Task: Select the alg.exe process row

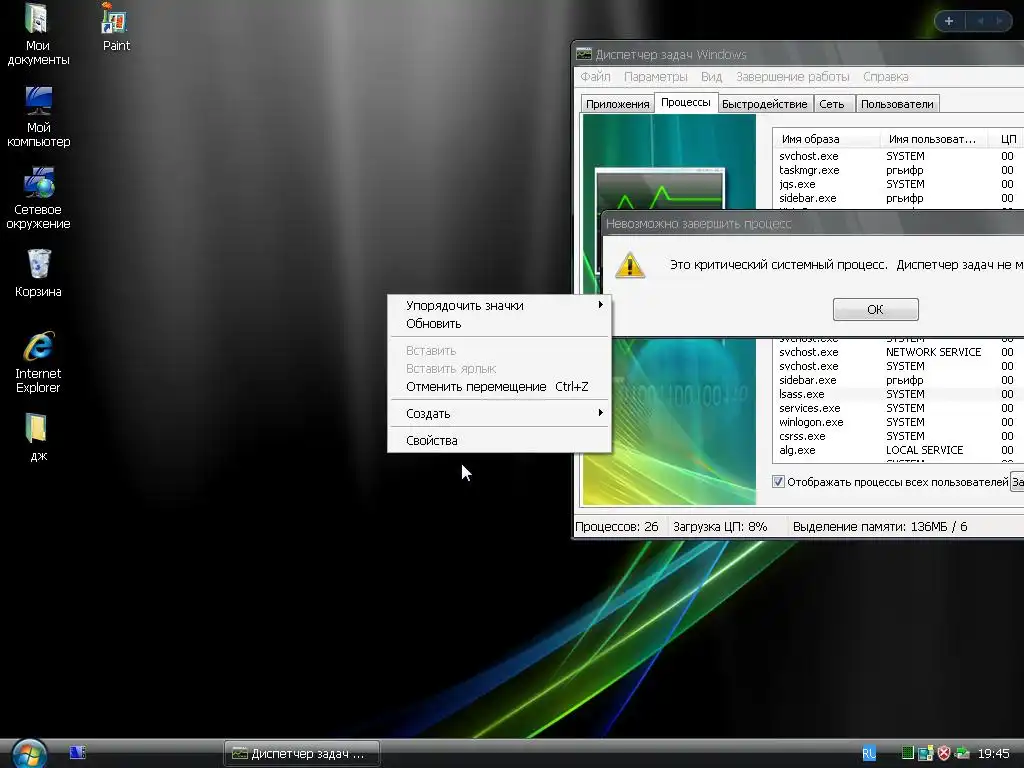Action: 899,451
